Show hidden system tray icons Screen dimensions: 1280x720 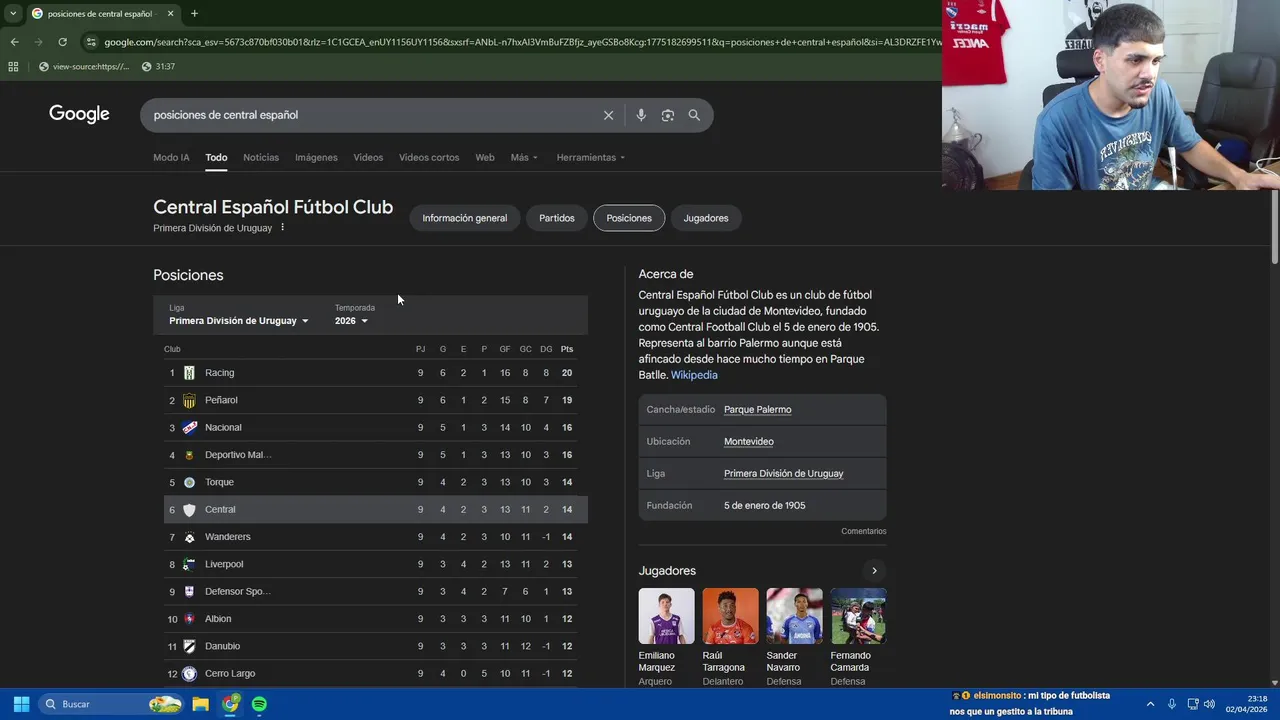(1150, 704)
